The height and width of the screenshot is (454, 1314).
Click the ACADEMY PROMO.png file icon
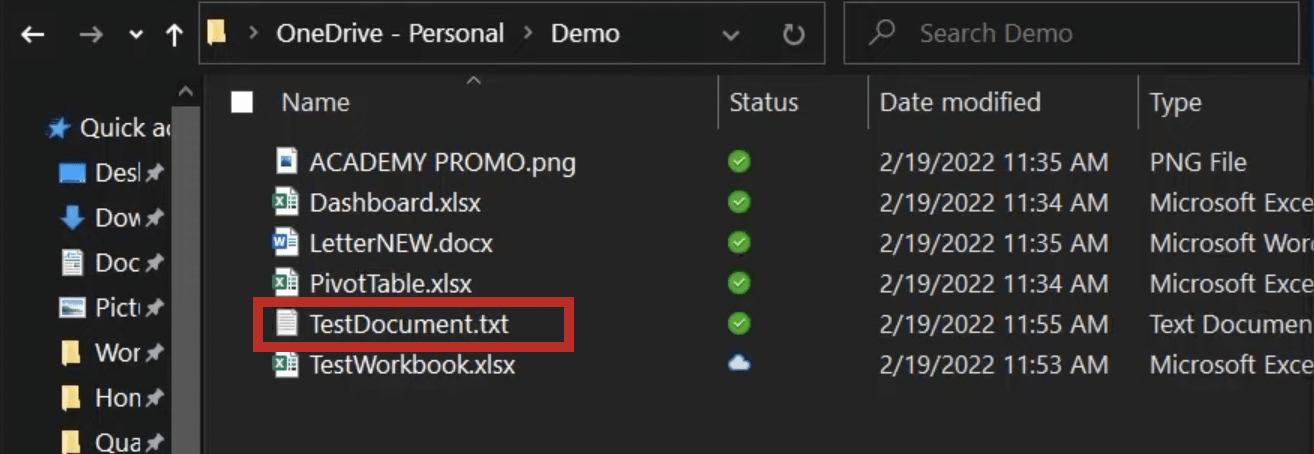pyautogui.click(x=287, y=161)
